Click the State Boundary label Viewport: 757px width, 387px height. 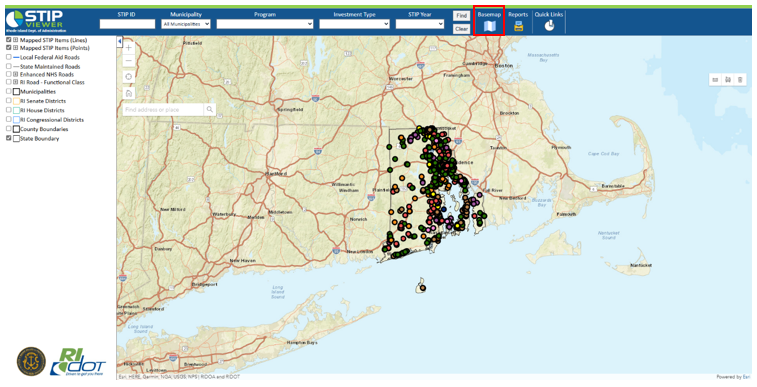pyautogui.click(x=40, y=138)
